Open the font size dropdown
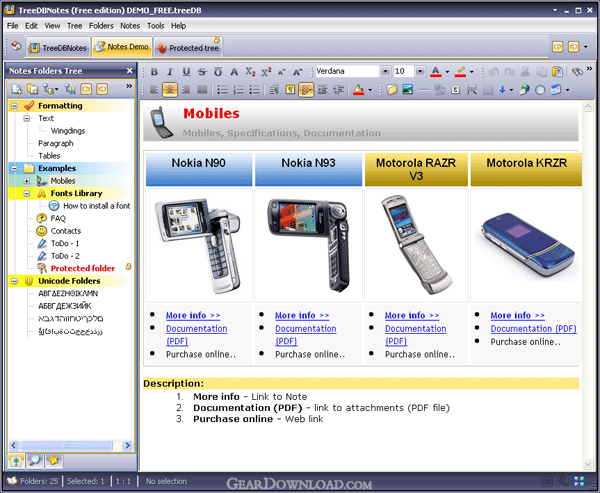Screen dimensions: 600x493 (420, 71)
